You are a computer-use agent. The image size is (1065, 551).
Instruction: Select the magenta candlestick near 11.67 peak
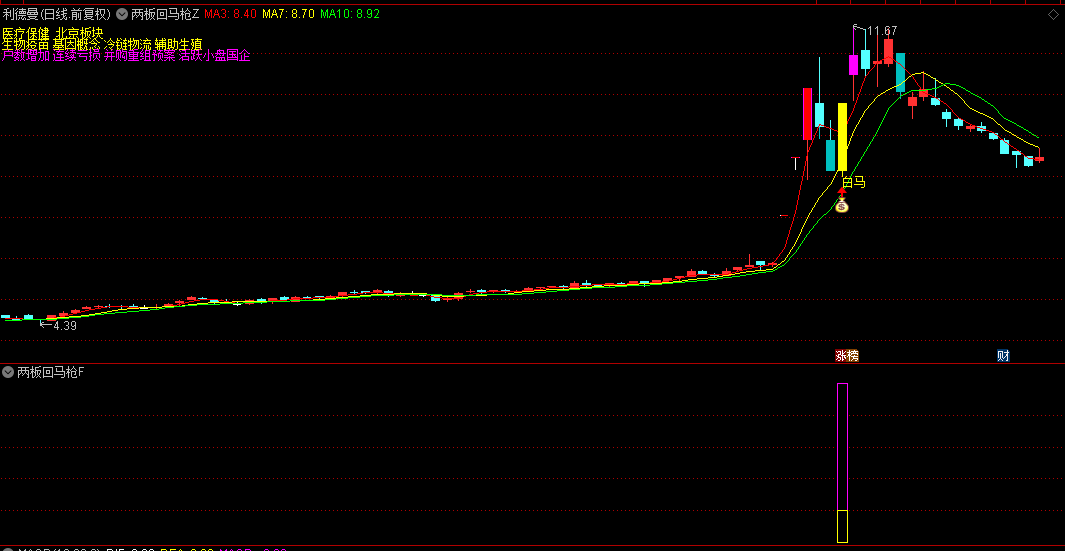click(854, 65)
